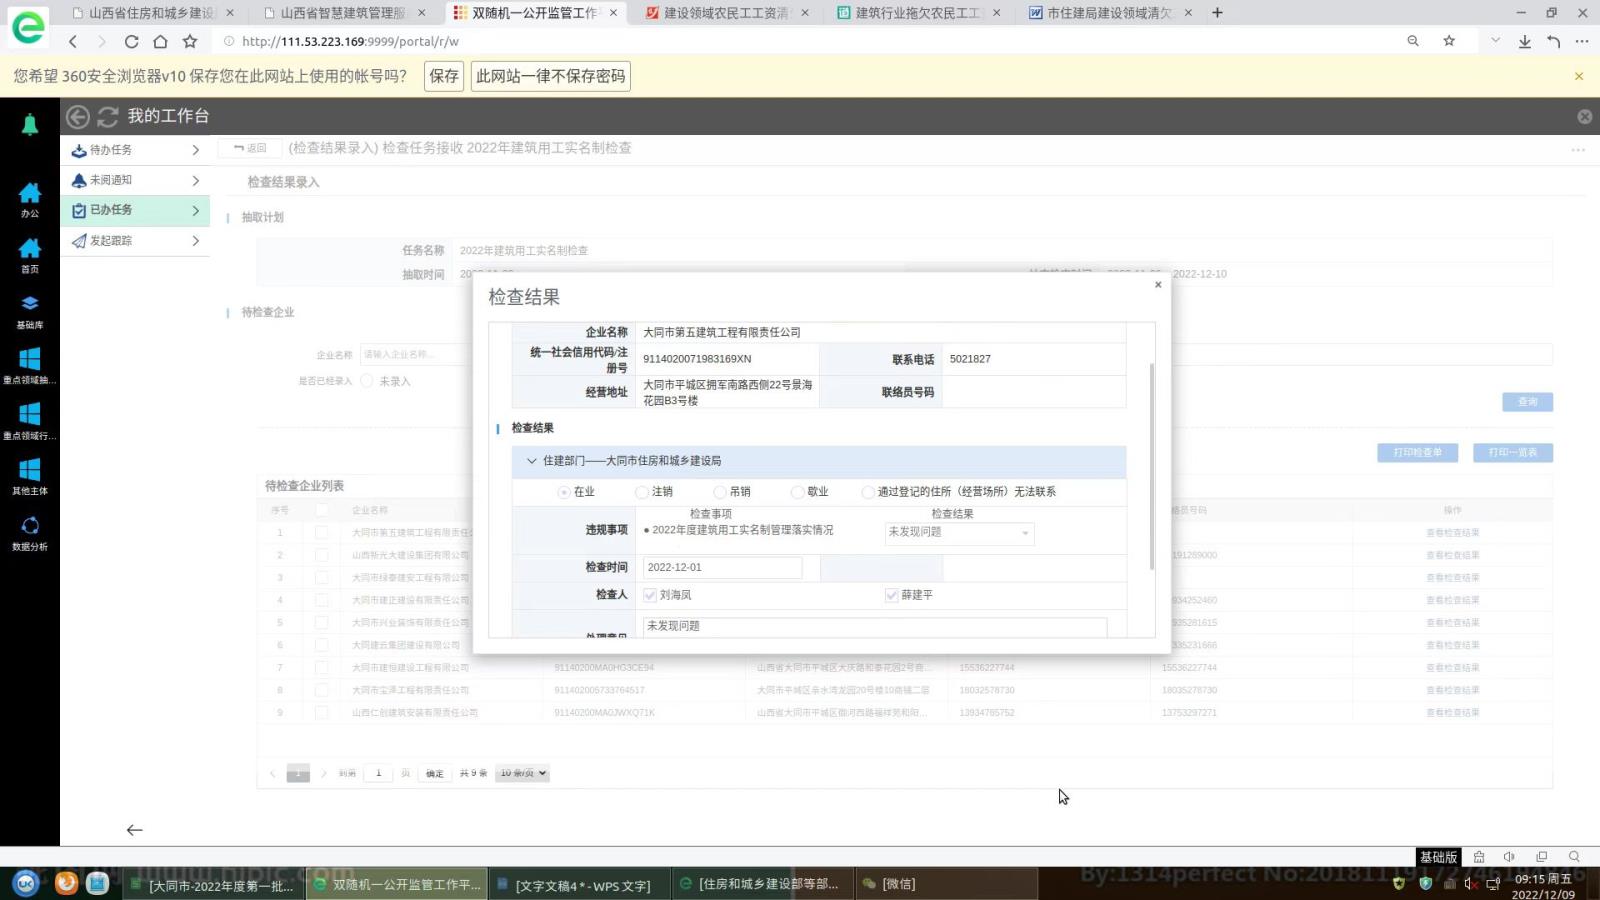This screenshot has height=900, width=1600.
Task: Click 打印一览表 button
Action: [x=1512, y=453]
